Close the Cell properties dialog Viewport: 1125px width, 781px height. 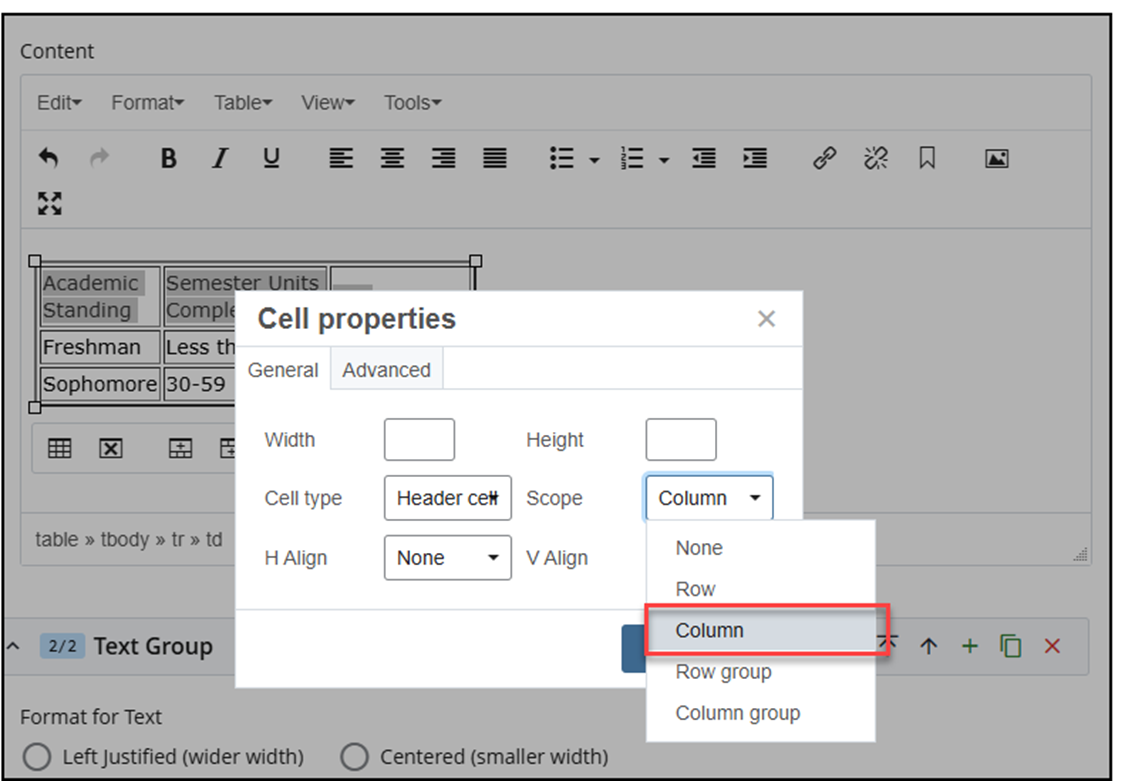(766, 319)
